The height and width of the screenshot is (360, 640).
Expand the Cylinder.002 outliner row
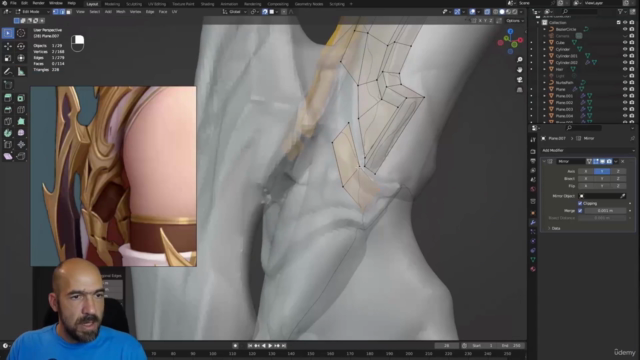[x=544, y=62]
